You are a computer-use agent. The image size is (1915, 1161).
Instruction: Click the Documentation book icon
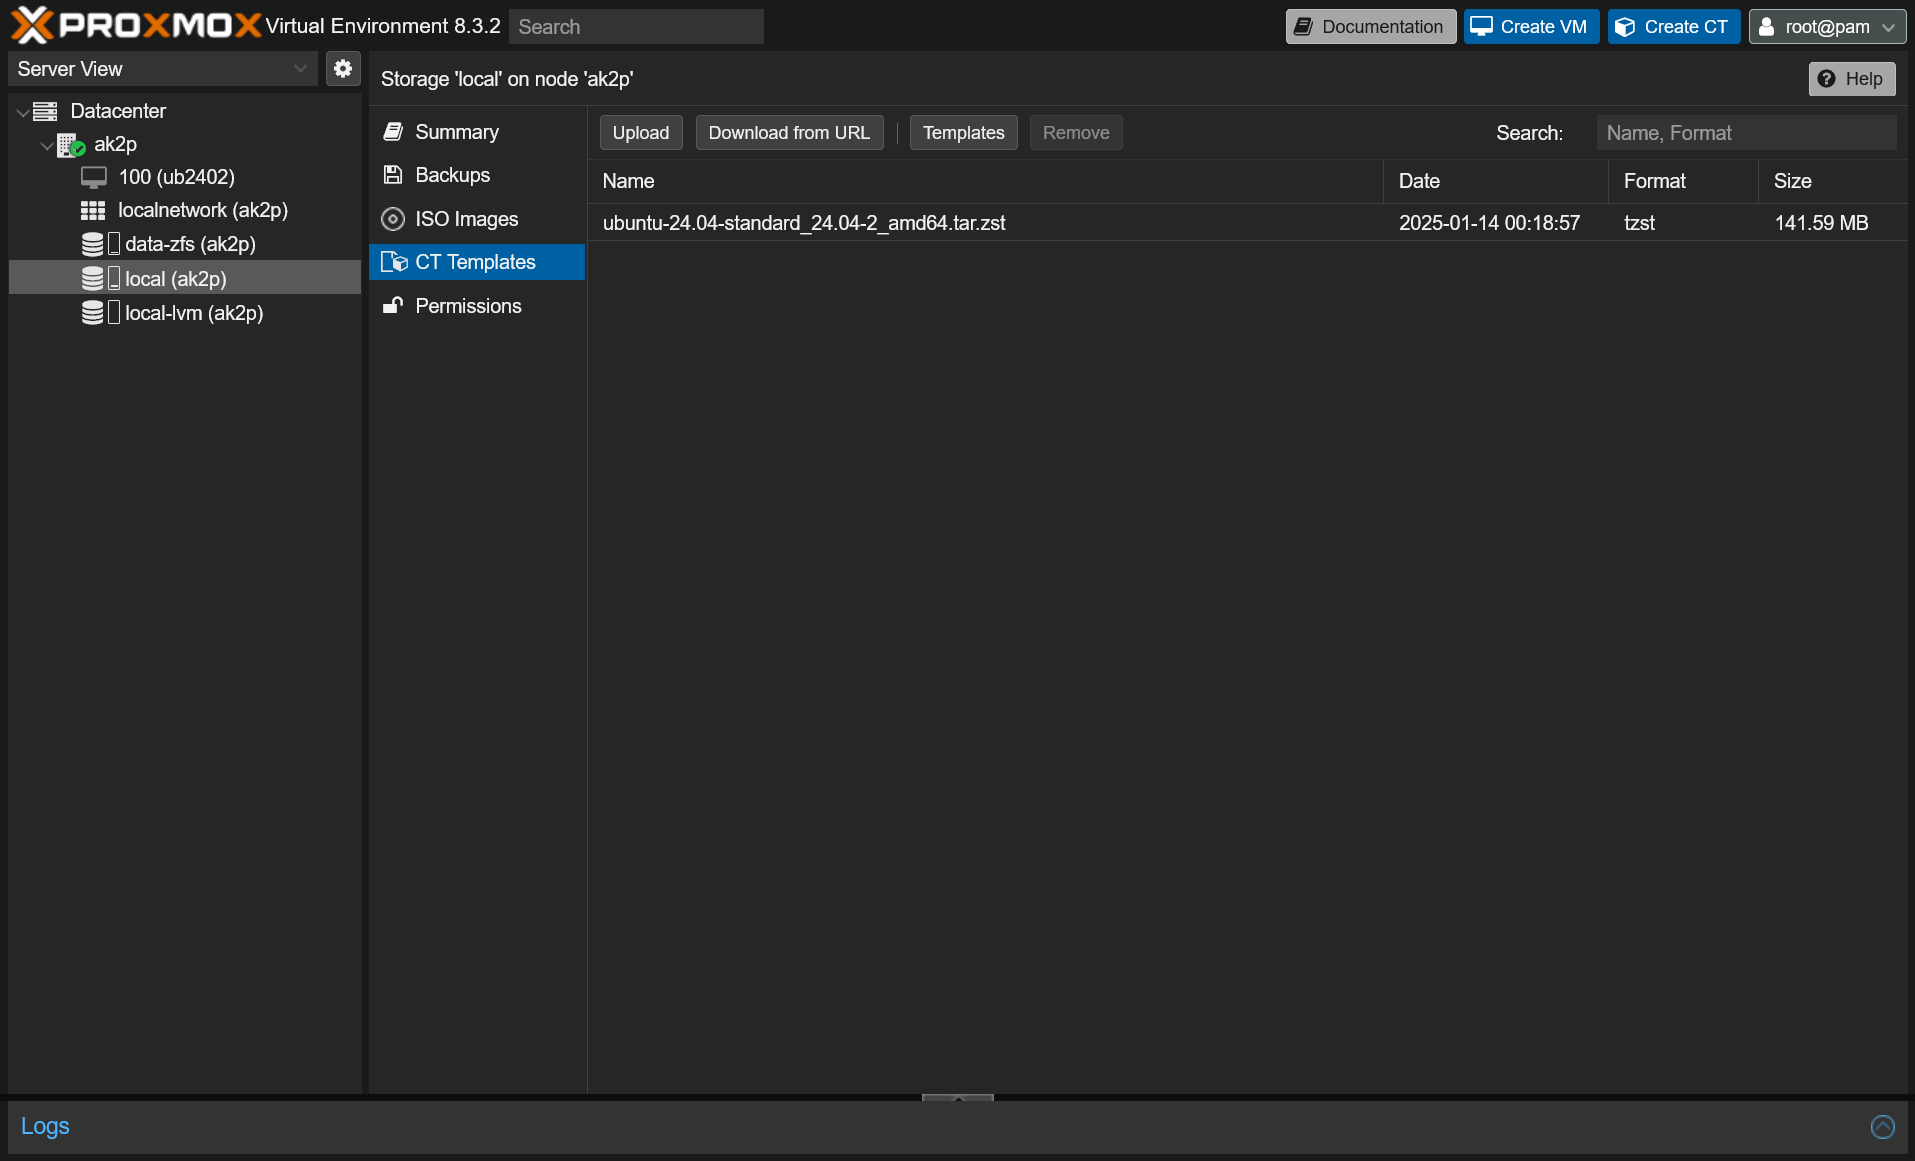click(x=1303, y=27)
